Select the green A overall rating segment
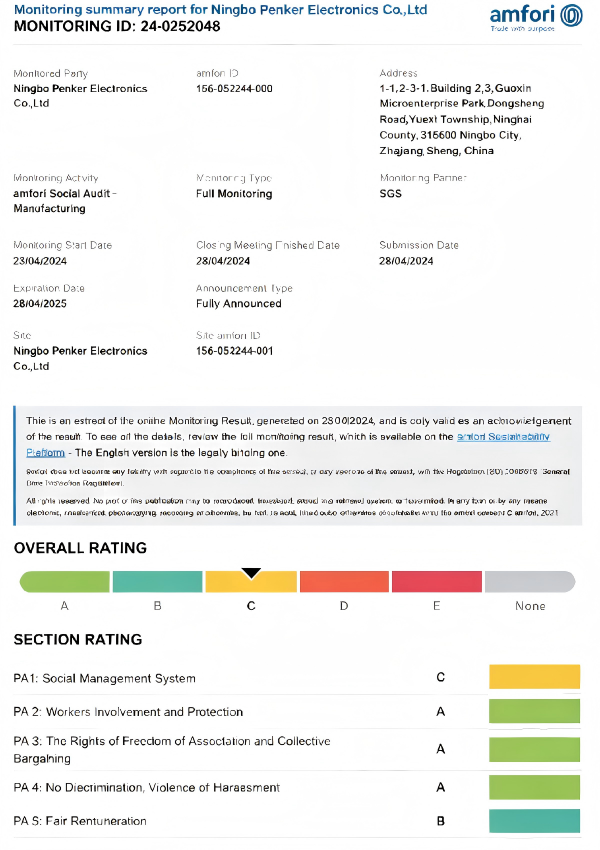This screenshot has width=600, height=850. pyautogui.click(x=64, y=582)
